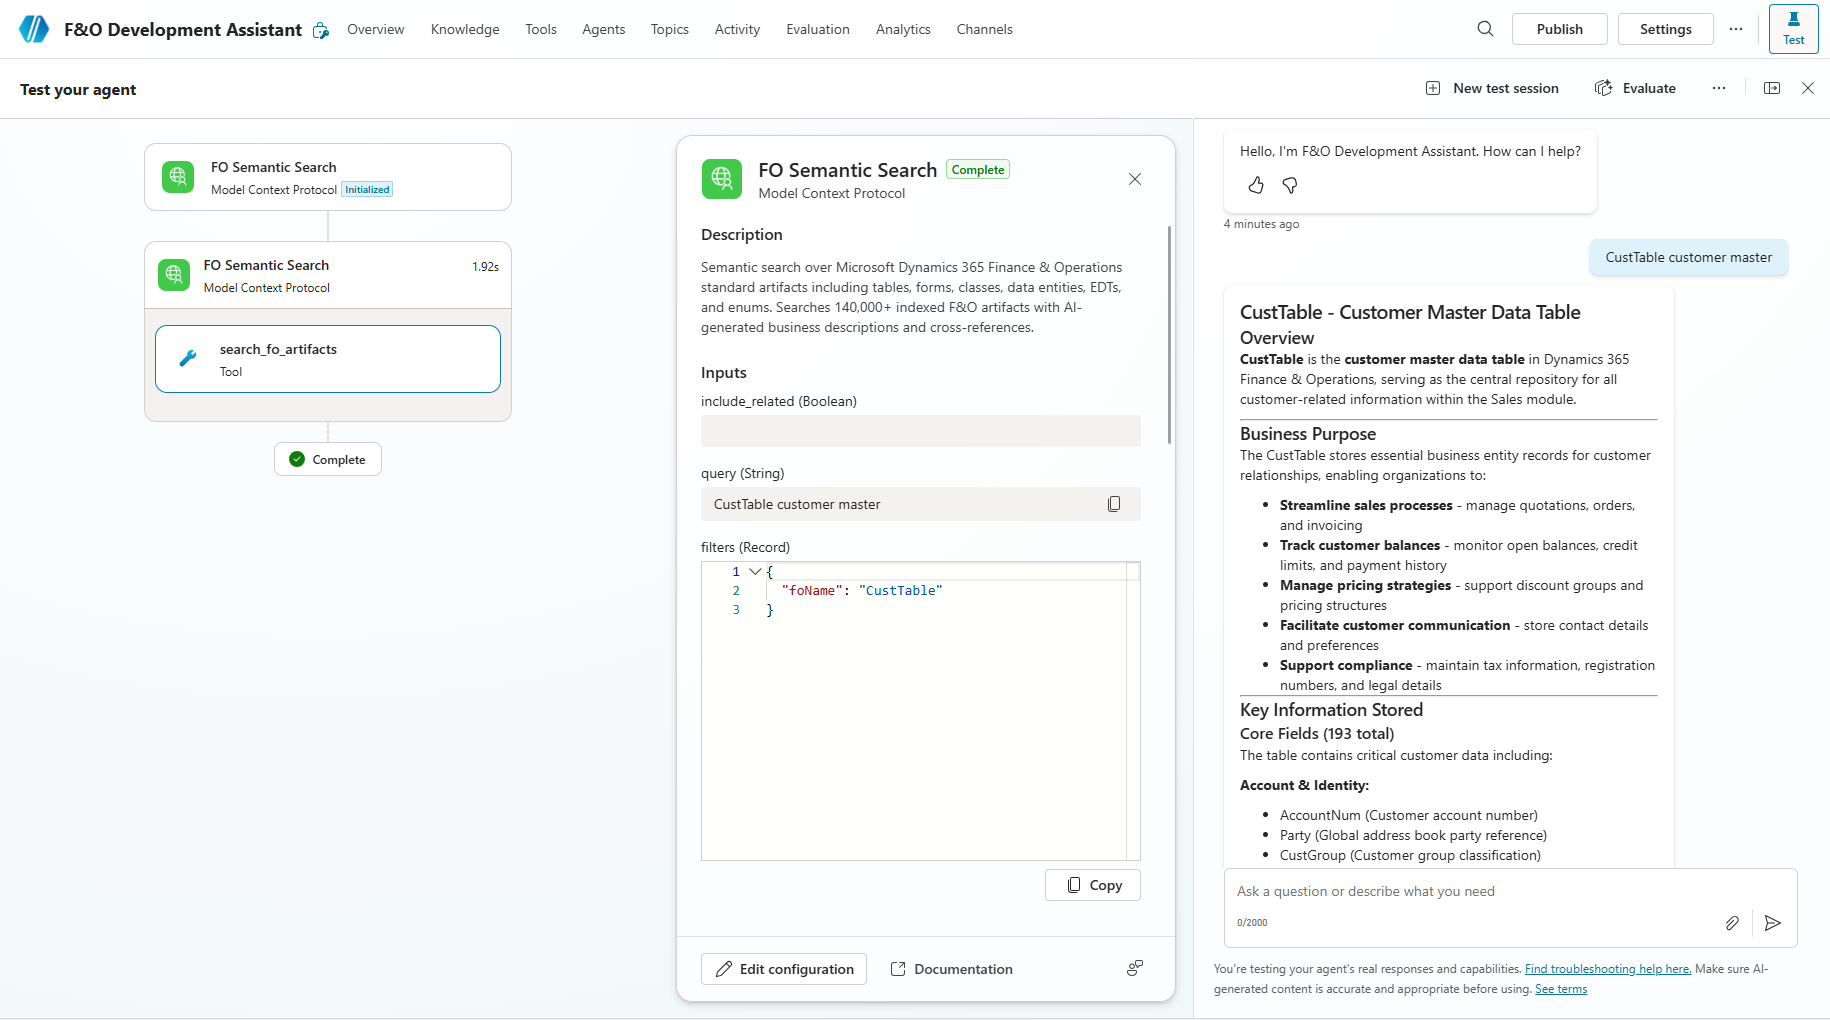
Task: Click the Complete status node
Action: pos(328,459)
